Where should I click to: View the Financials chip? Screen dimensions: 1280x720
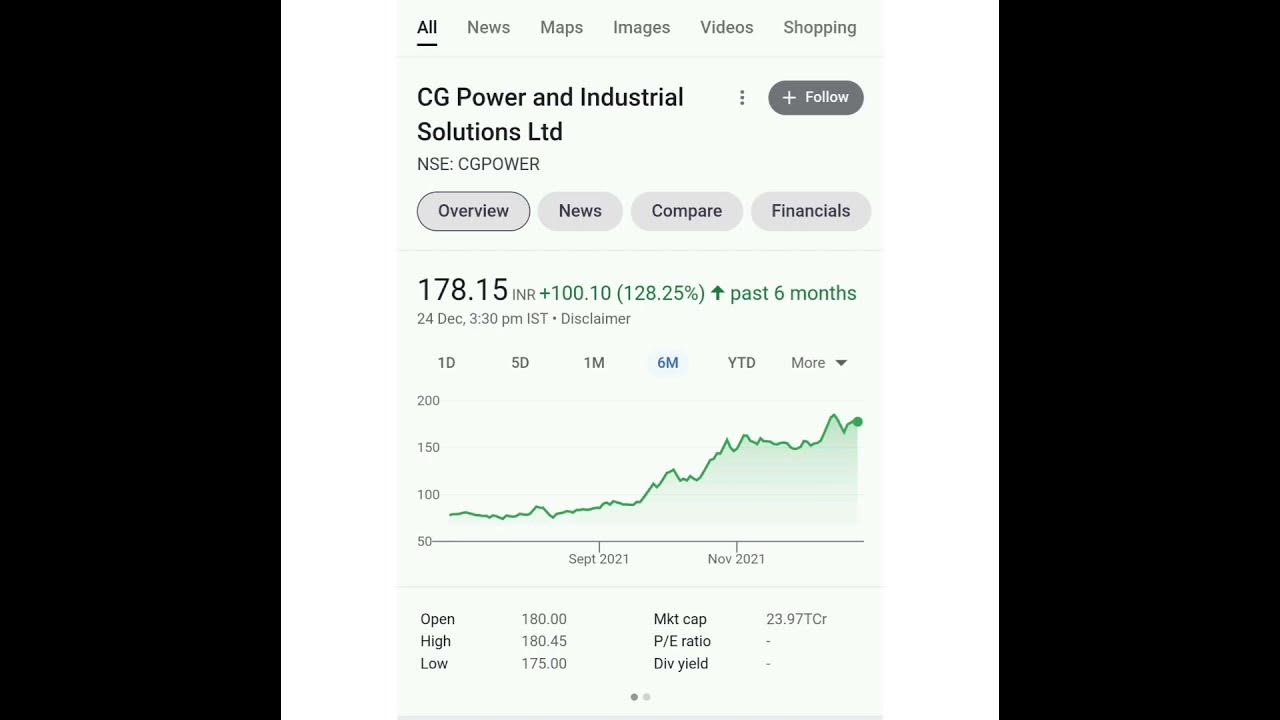pyautogui.click(x=810, y=211)
